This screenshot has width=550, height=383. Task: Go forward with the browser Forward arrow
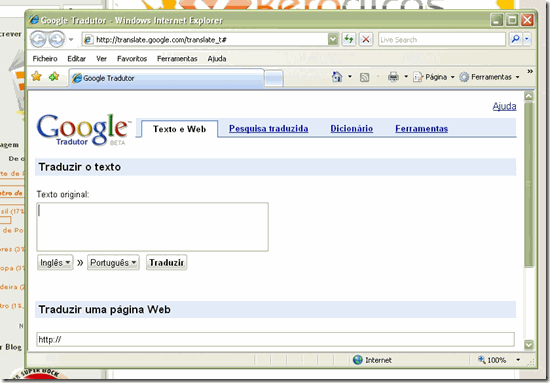56,39
